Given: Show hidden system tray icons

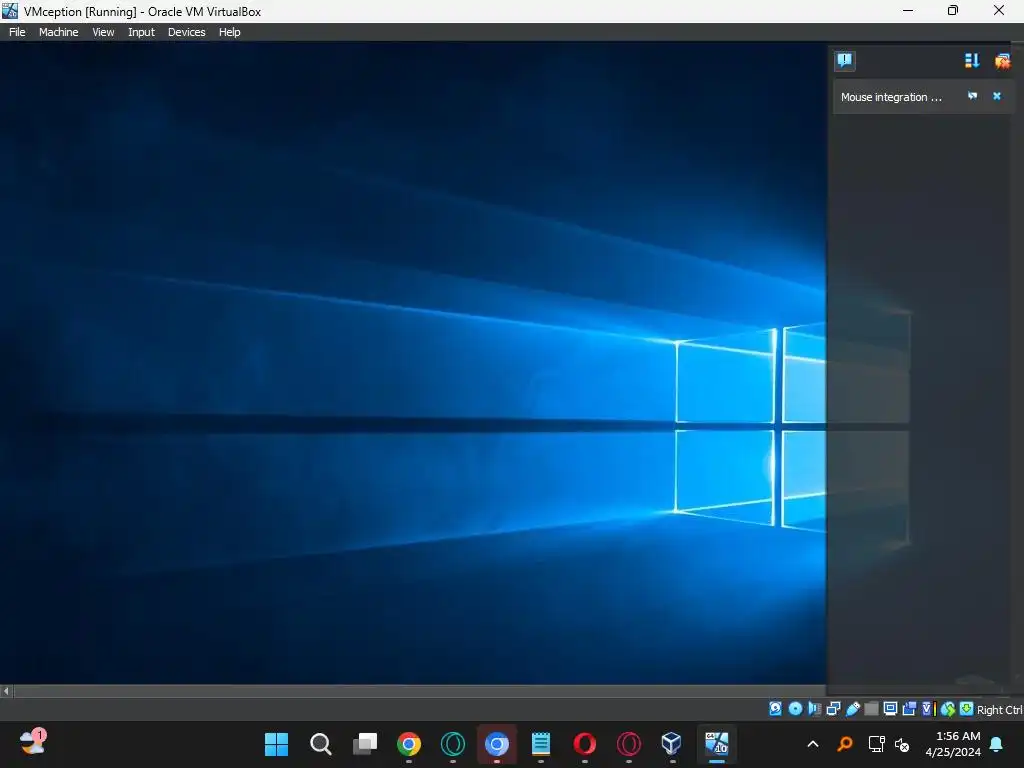Looking at the screenshot, I should tap(813, 744).
